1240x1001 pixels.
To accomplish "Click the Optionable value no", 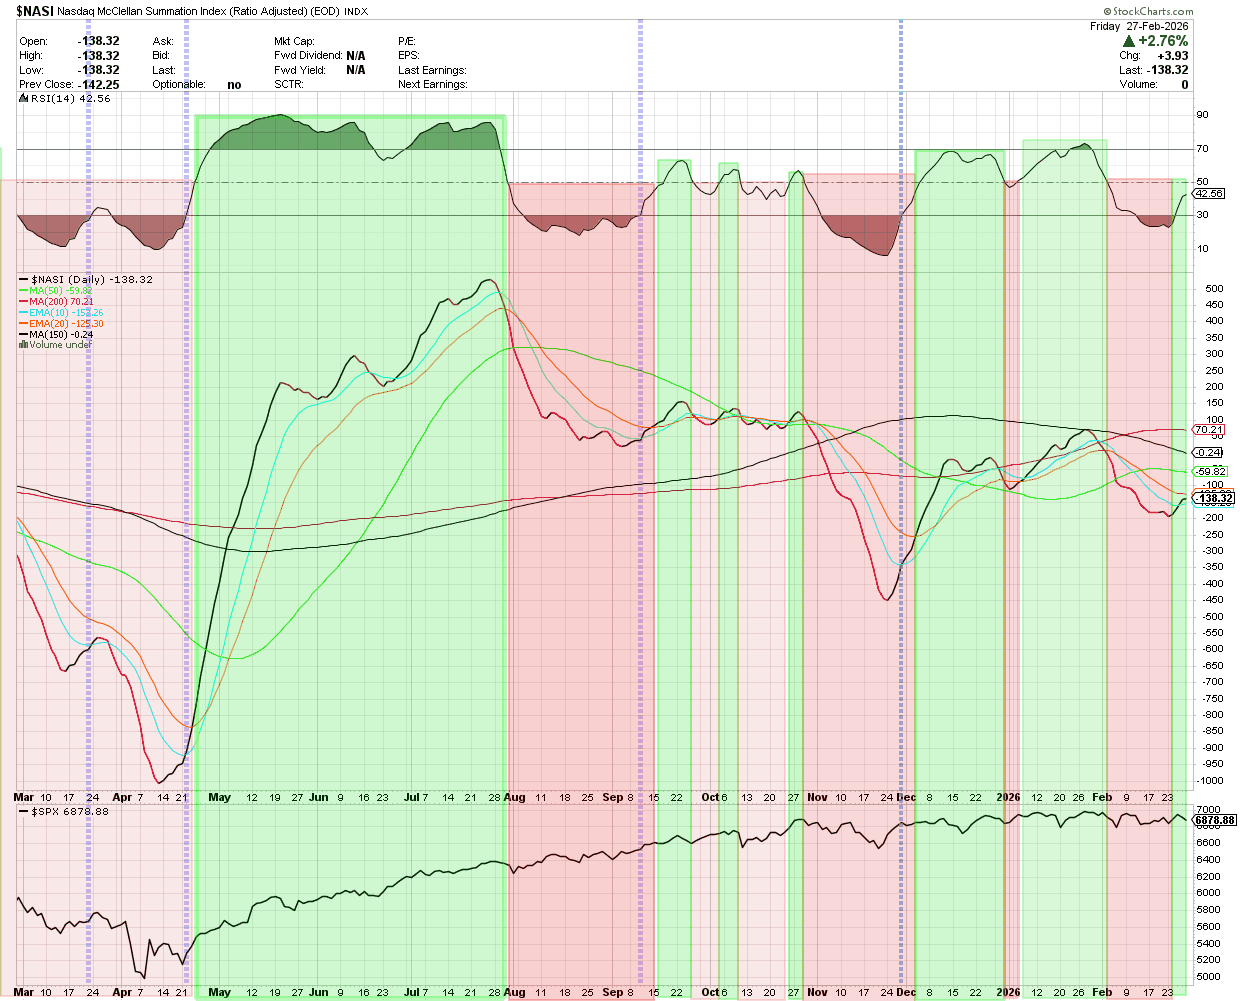I will (x=234, y=85).
